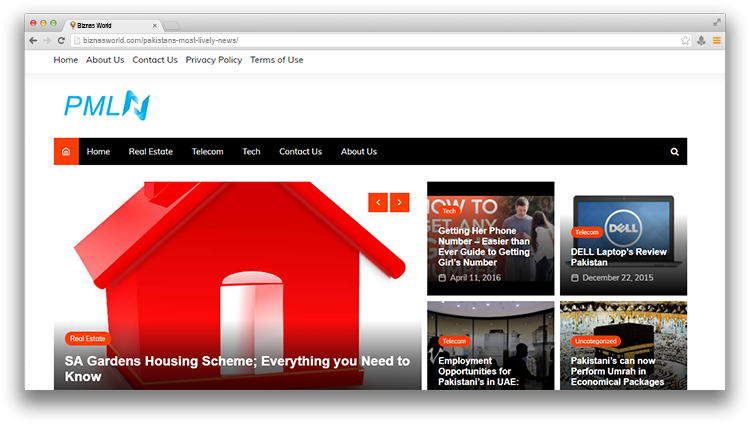Screen dimensions: 750x425
Task: Click the PMLN site logo
Action: coord(107,104)
